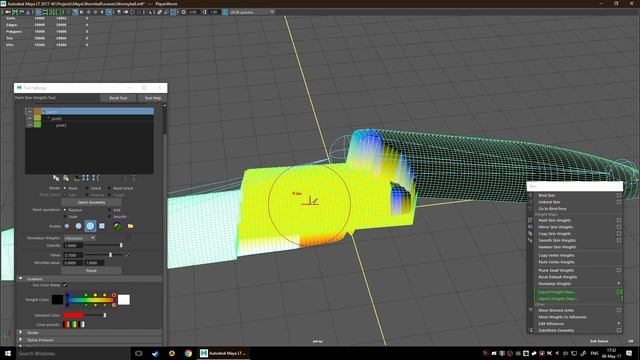The height and width of the screenshot is (360, 640).
Task: Choose Go to Bind Pose from the Skin menu
Action: [552, 209]
